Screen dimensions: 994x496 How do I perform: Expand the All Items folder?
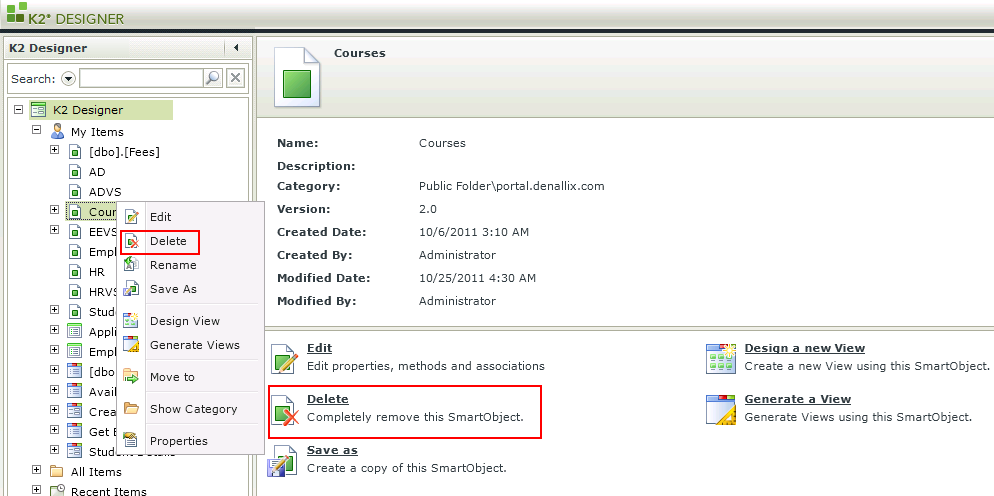click(36, 470)
